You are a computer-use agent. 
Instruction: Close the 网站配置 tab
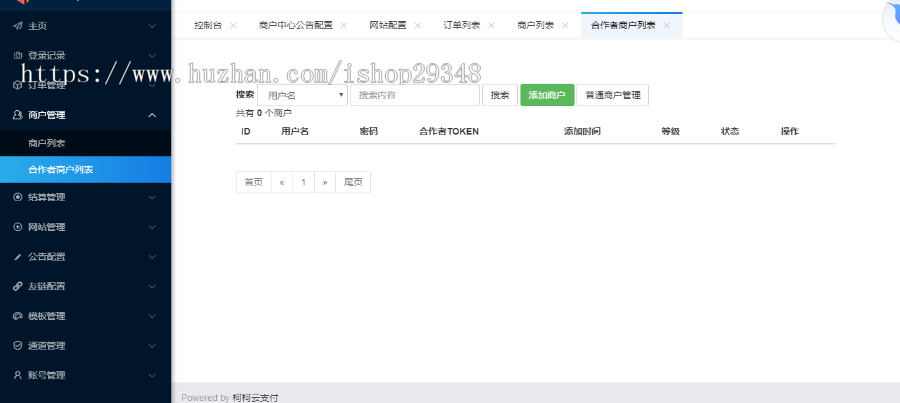[x=418, y=25]
